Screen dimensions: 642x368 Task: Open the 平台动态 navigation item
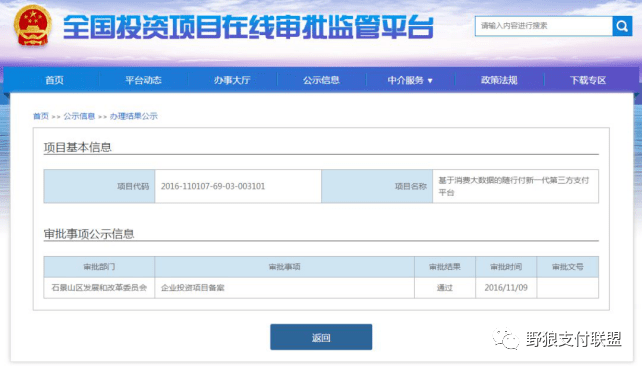click(143, 80)
